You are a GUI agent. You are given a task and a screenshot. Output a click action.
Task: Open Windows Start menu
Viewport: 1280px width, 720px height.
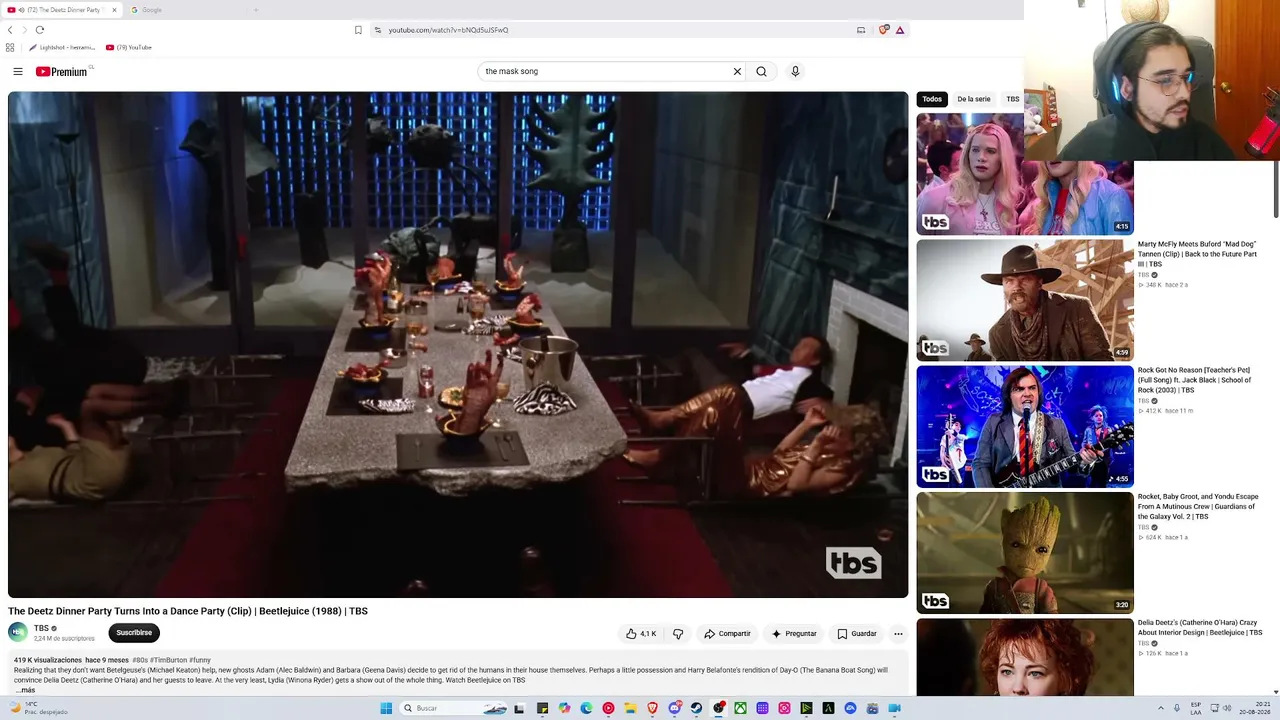pyautogui.click(x=386, y=708)
